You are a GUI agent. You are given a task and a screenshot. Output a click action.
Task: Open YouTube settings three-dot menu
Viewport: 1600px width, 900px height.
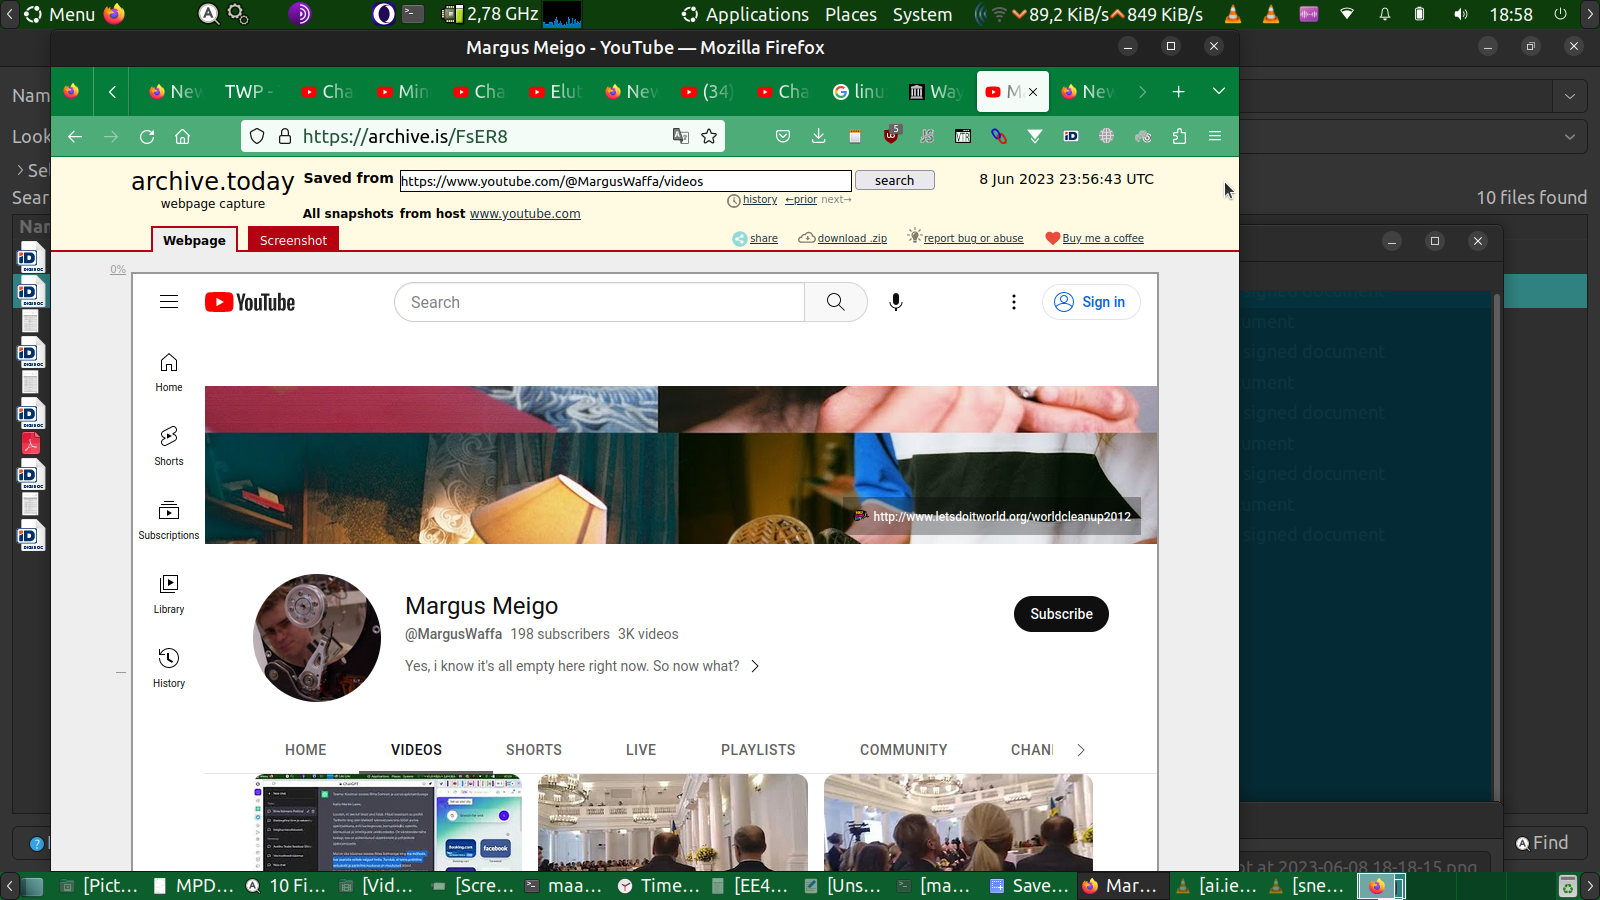[1013, 302]
